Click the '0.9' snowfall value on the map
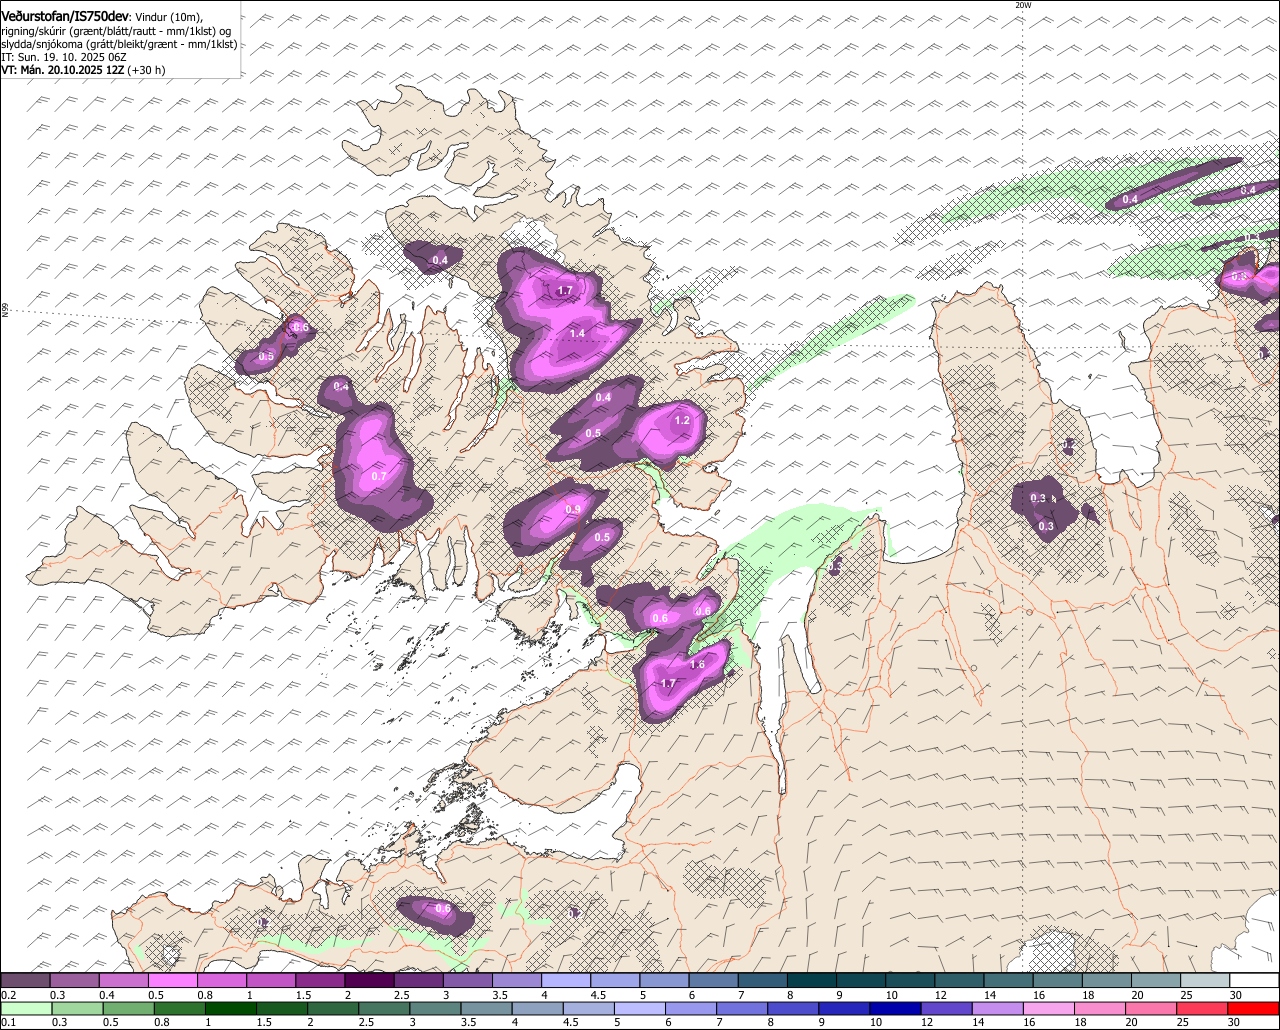1280x1030 pixels. pyautogui.click(x=573, y=510)
